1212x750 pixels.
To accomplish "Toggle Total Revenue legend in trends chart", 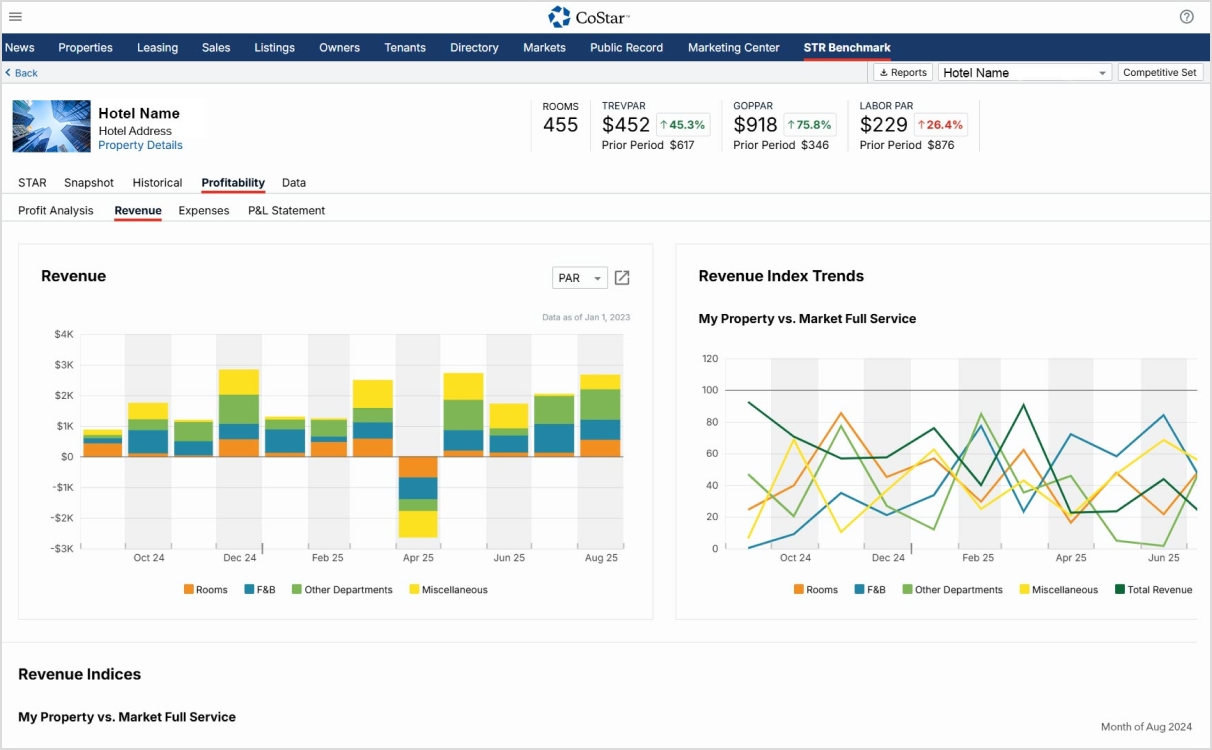I will [1153, 590].
